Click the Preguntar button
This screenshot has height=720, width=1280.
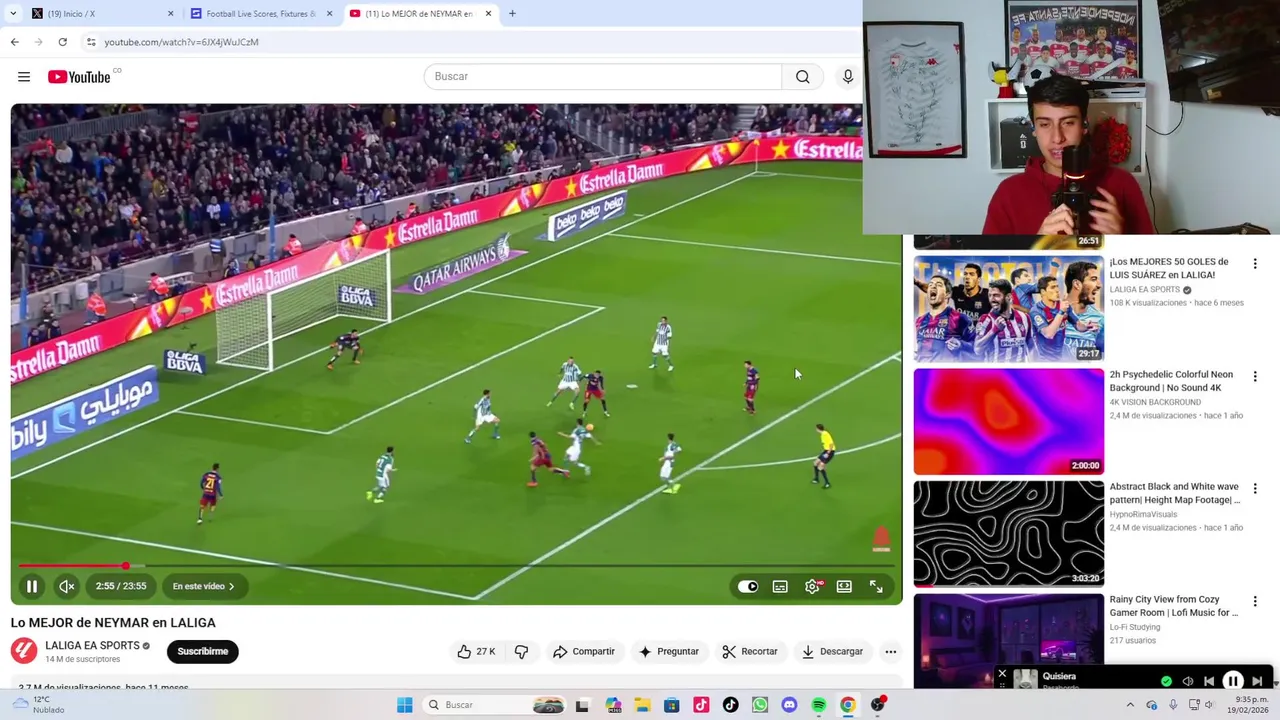coord(669,652)
